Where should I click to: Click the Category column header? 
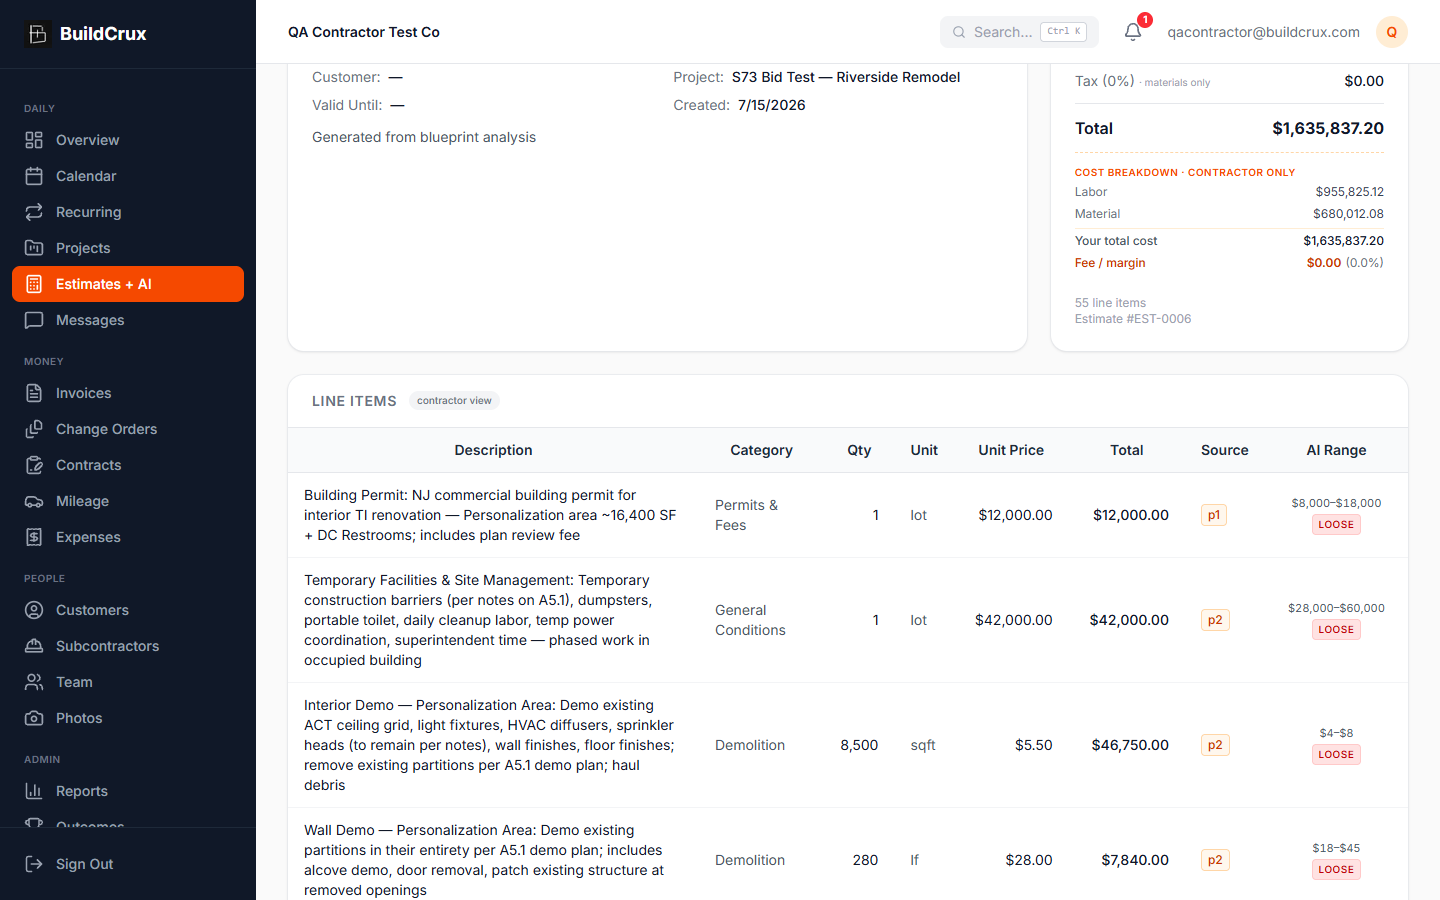pos(761,450)
